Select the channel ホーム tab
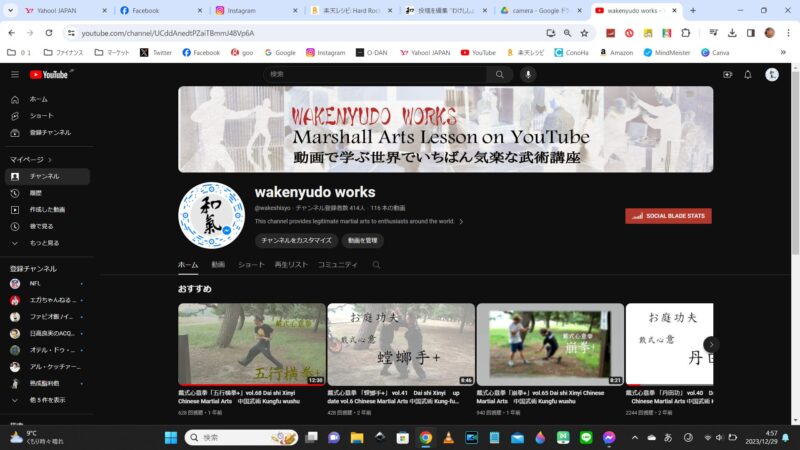800x450 pixels. 188,265
